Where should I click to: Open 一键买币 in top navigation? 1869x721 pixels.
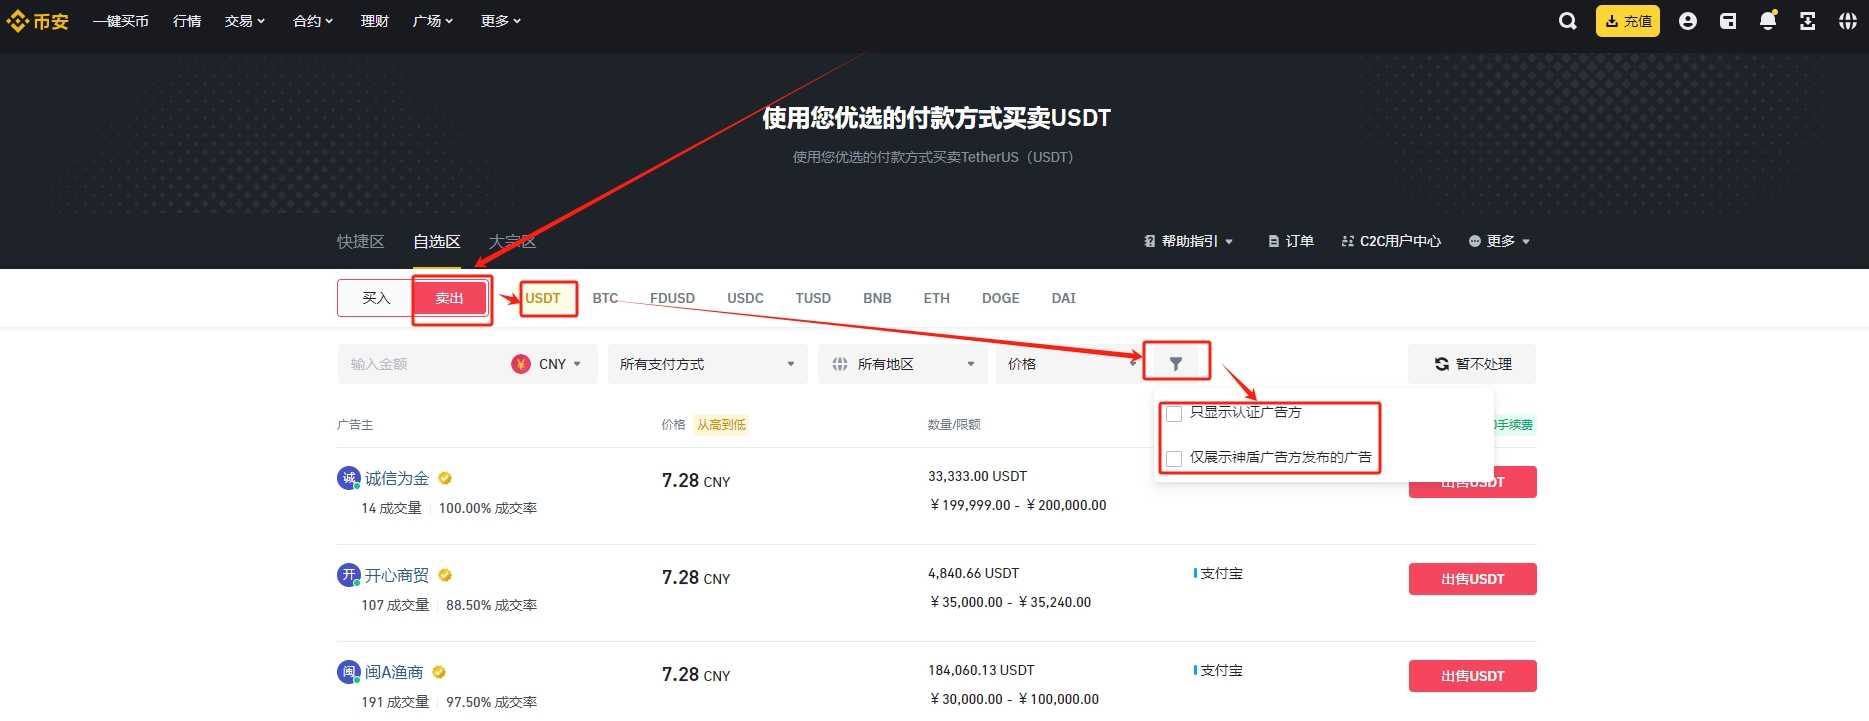tap(120, 21)
